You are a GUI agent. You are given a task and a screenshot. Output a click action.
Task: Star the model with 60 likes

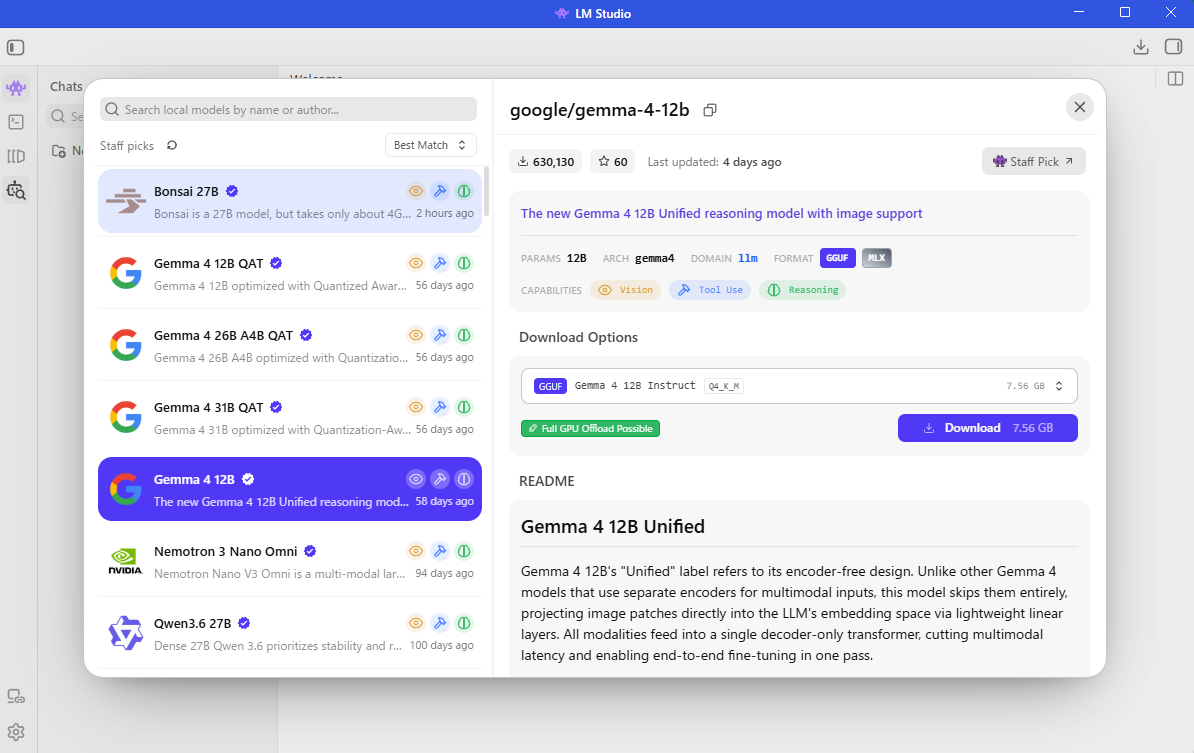point(612,161)
